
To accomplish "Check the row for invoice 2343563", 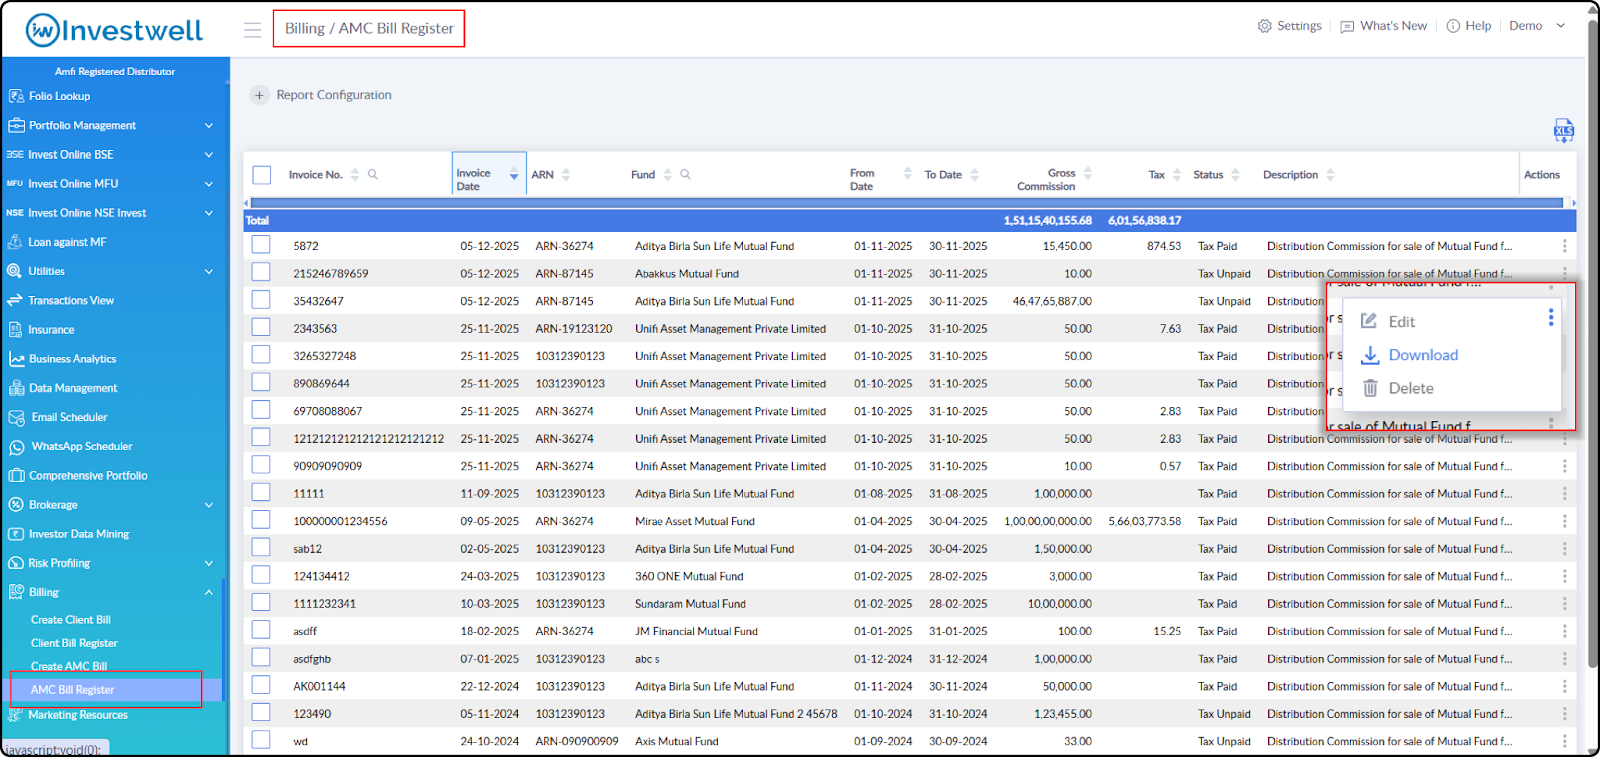I will [261, 327].
